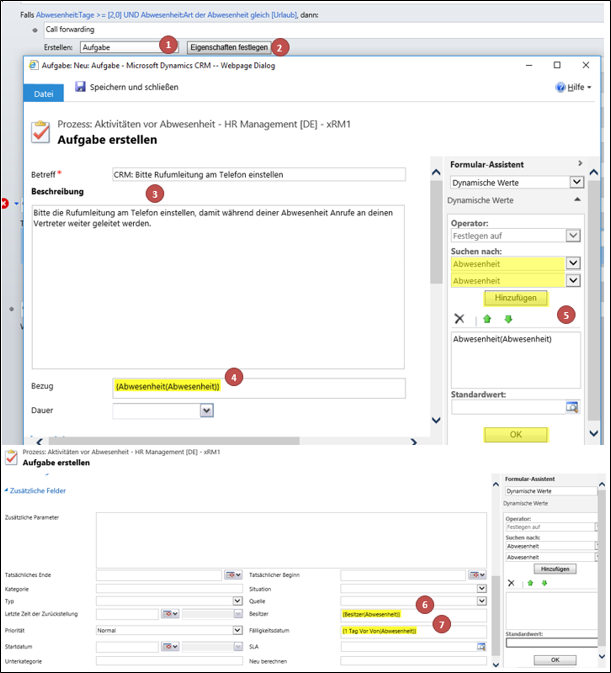611x673 pixels.
Task: Move dynamic value down with green arrow
Action: [x=508, y=318]
